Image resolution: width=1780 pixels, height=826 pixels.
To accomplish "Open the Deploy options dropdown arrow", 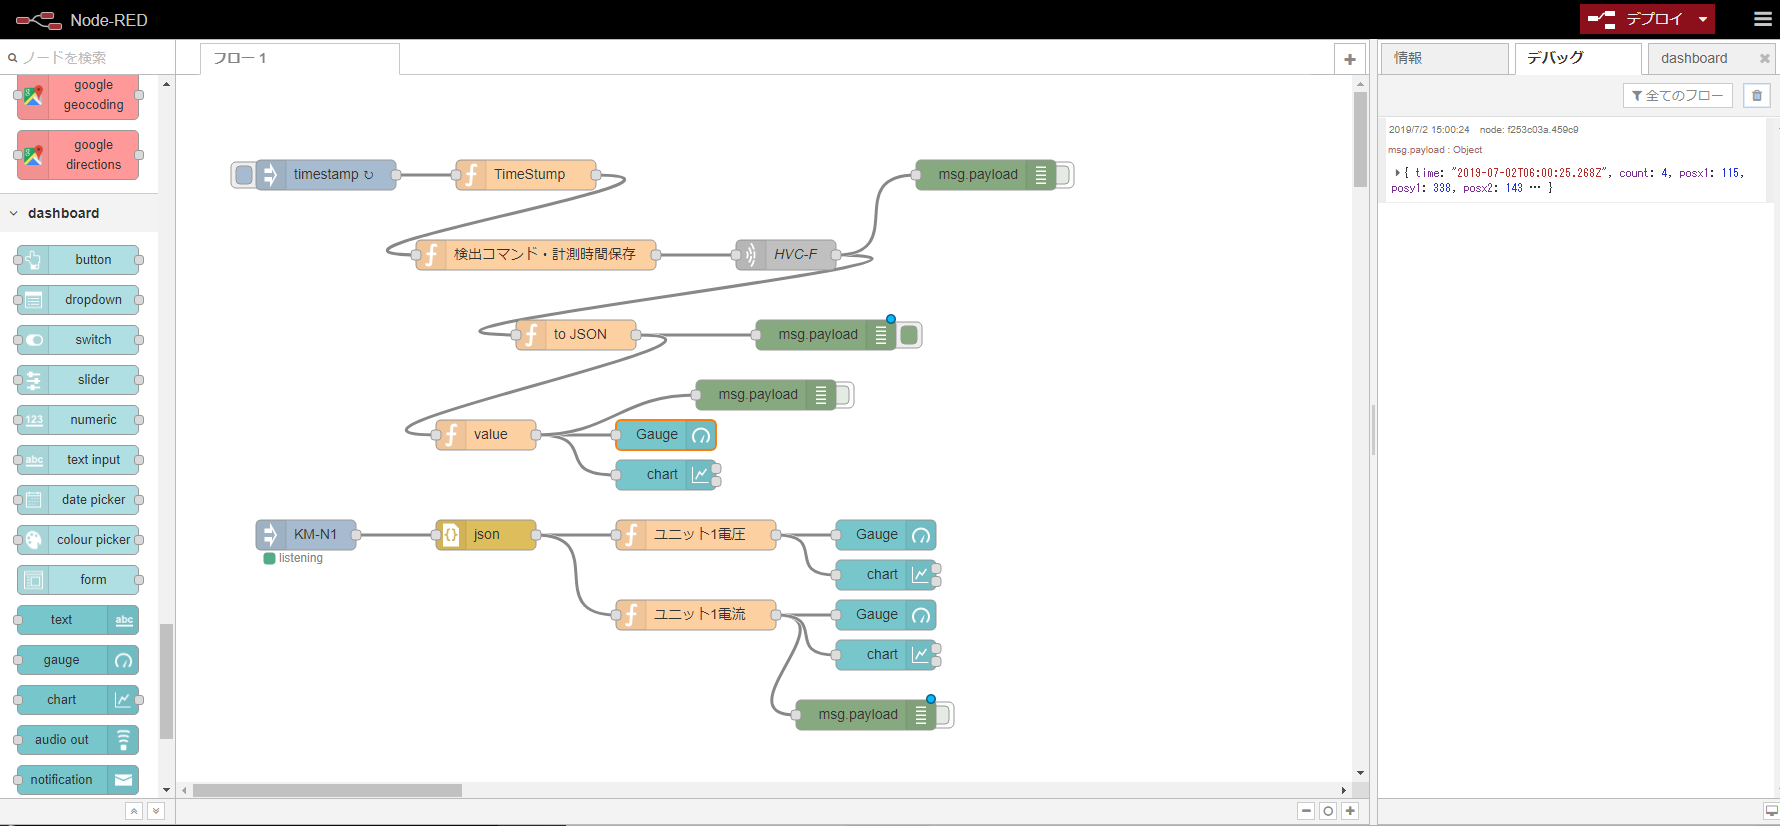I will pos(1703,19).
